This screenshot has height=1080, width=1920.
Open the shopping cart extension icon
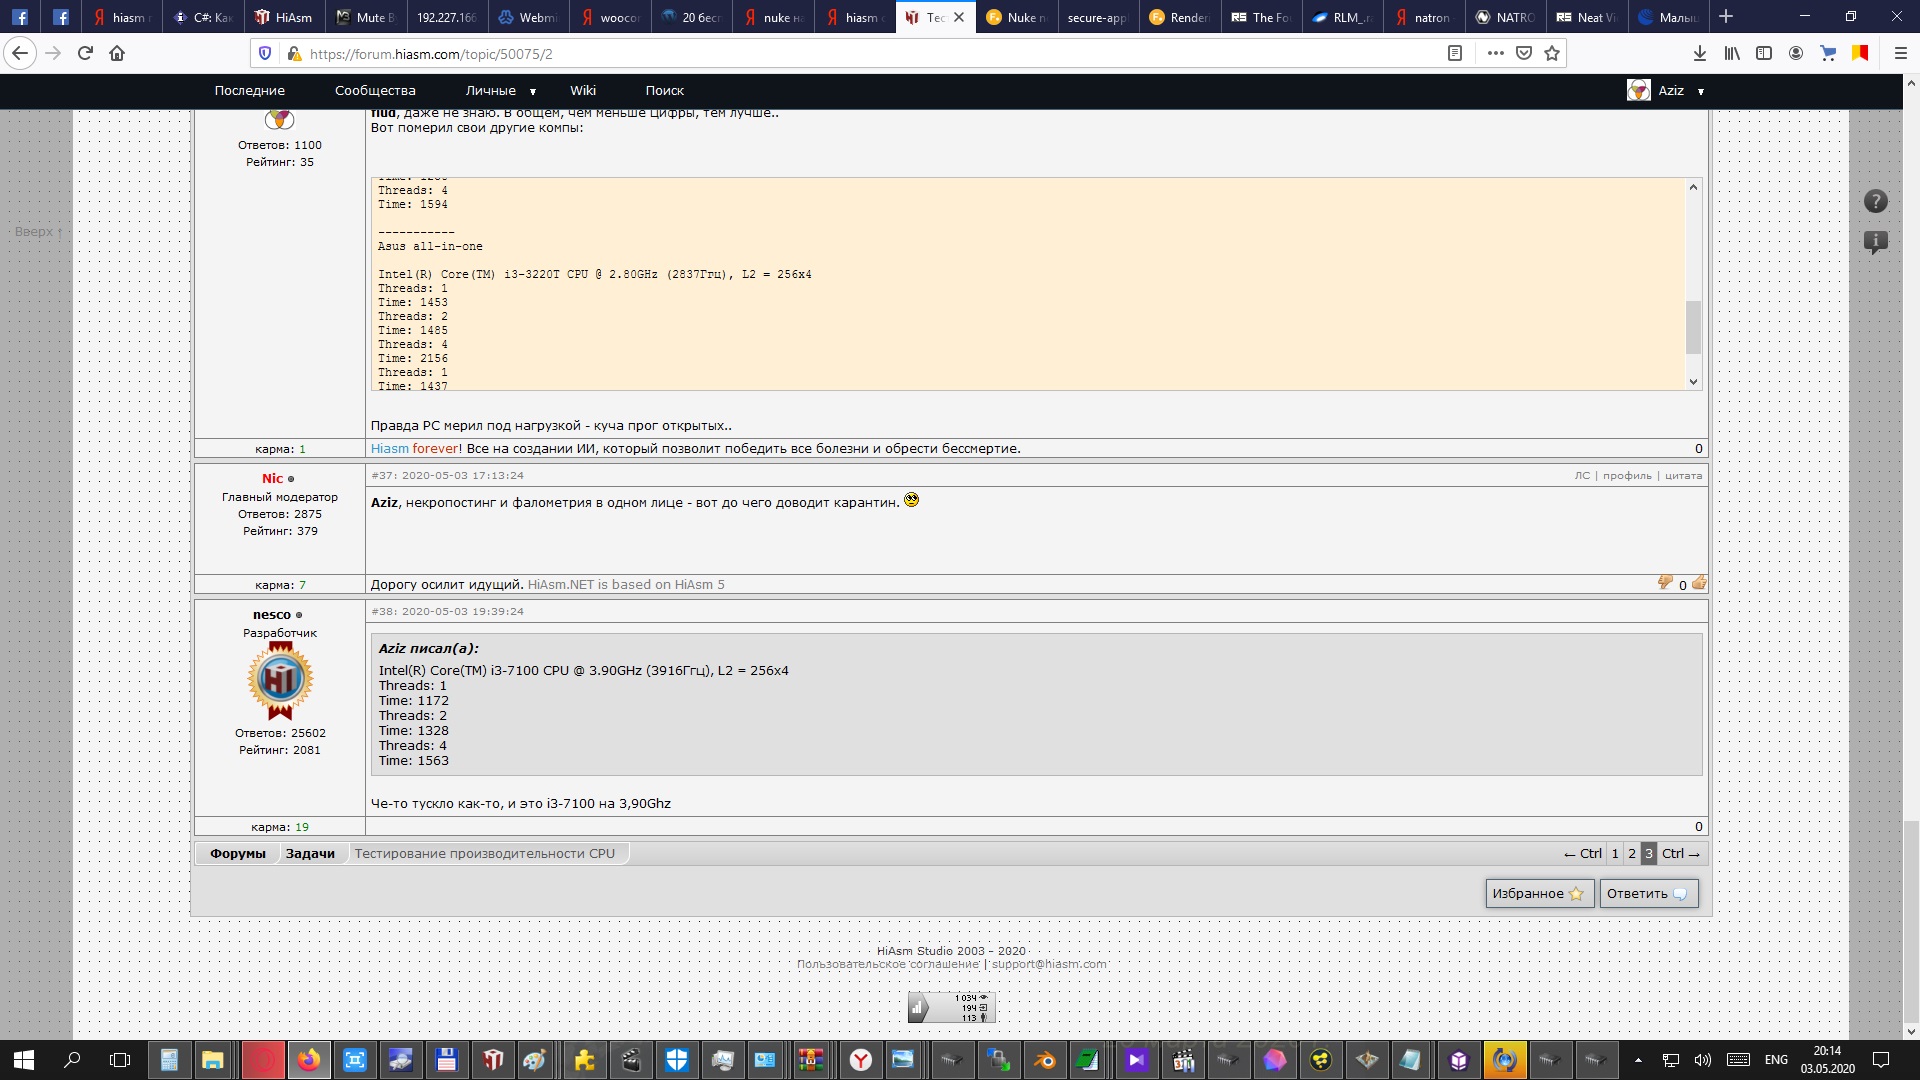pyautogui.click(x=1828, y=54)
